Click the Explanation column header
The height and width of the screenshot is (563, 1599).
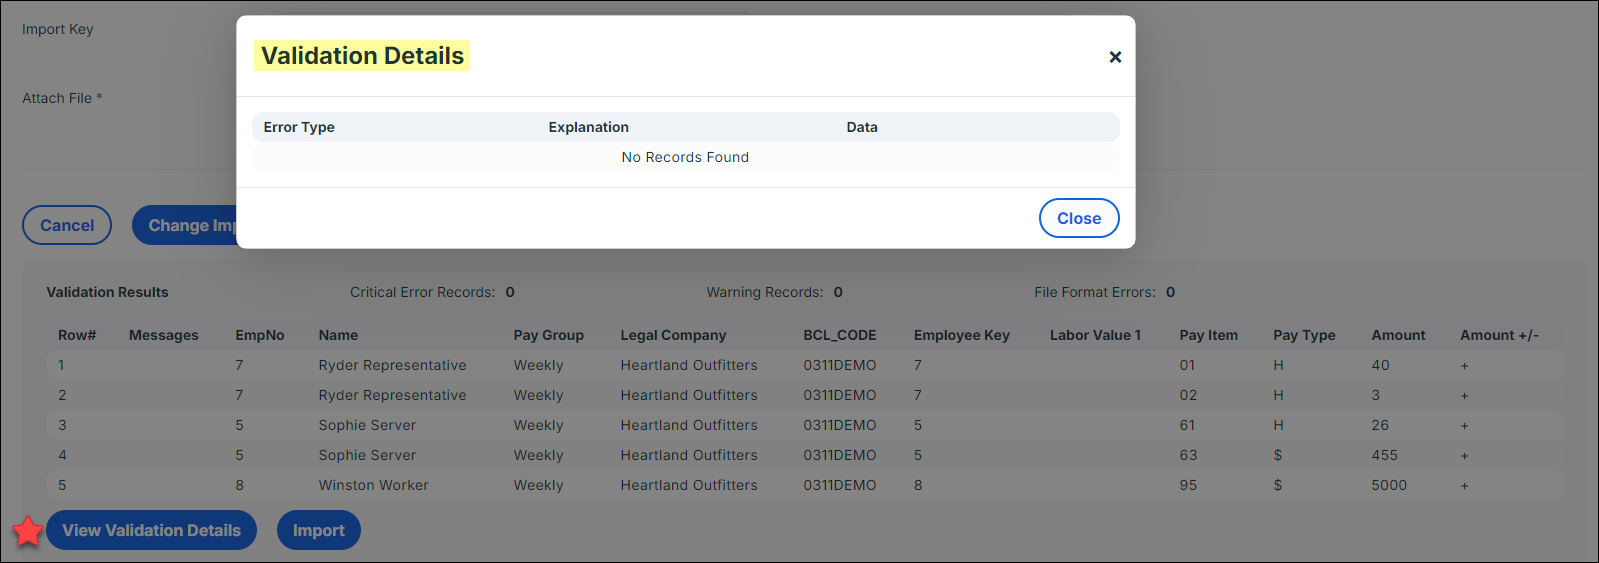click(x=588, y=127)
